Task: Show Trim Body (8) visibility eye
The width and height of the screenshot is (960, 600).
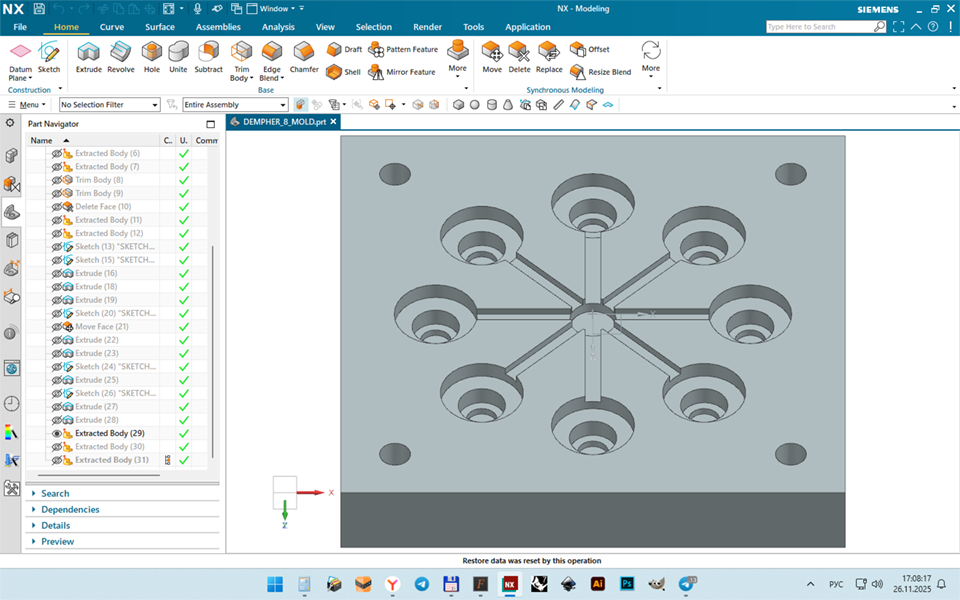Action: coord(57,180)
